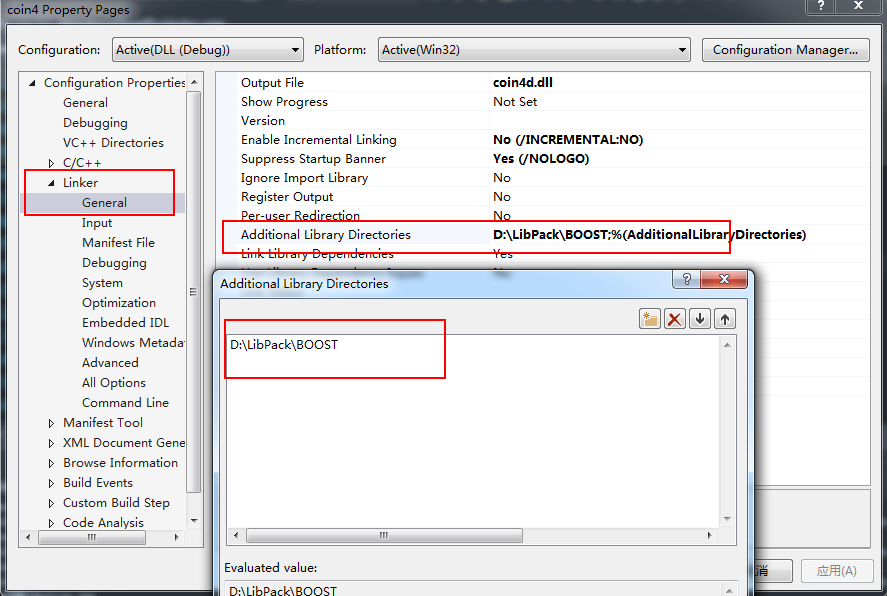The width and height of the screenshot is (887, 596).
Task: Open the Configuration dropdown
Action: (x=206, y=49)
